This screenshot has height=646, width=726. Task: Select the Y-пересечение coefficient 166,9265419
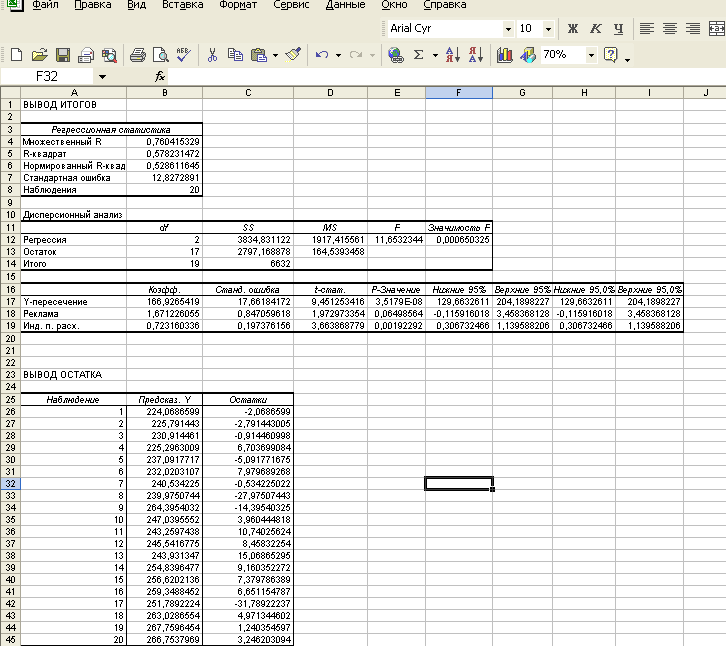[x=164, y=301]
